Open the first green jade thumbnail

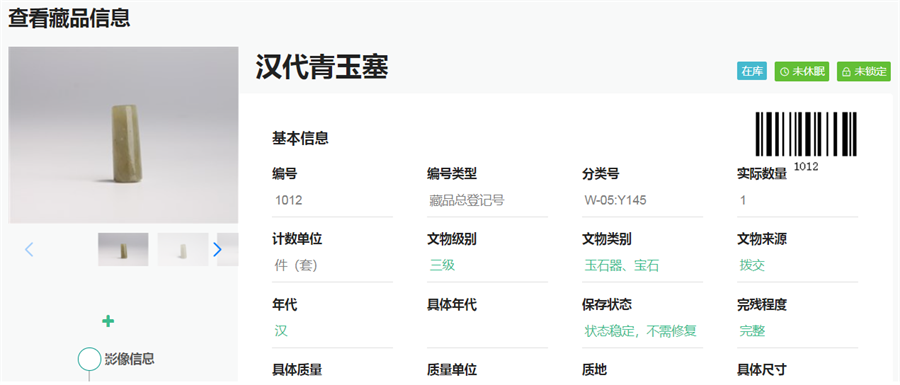click(x=123, y=250)
